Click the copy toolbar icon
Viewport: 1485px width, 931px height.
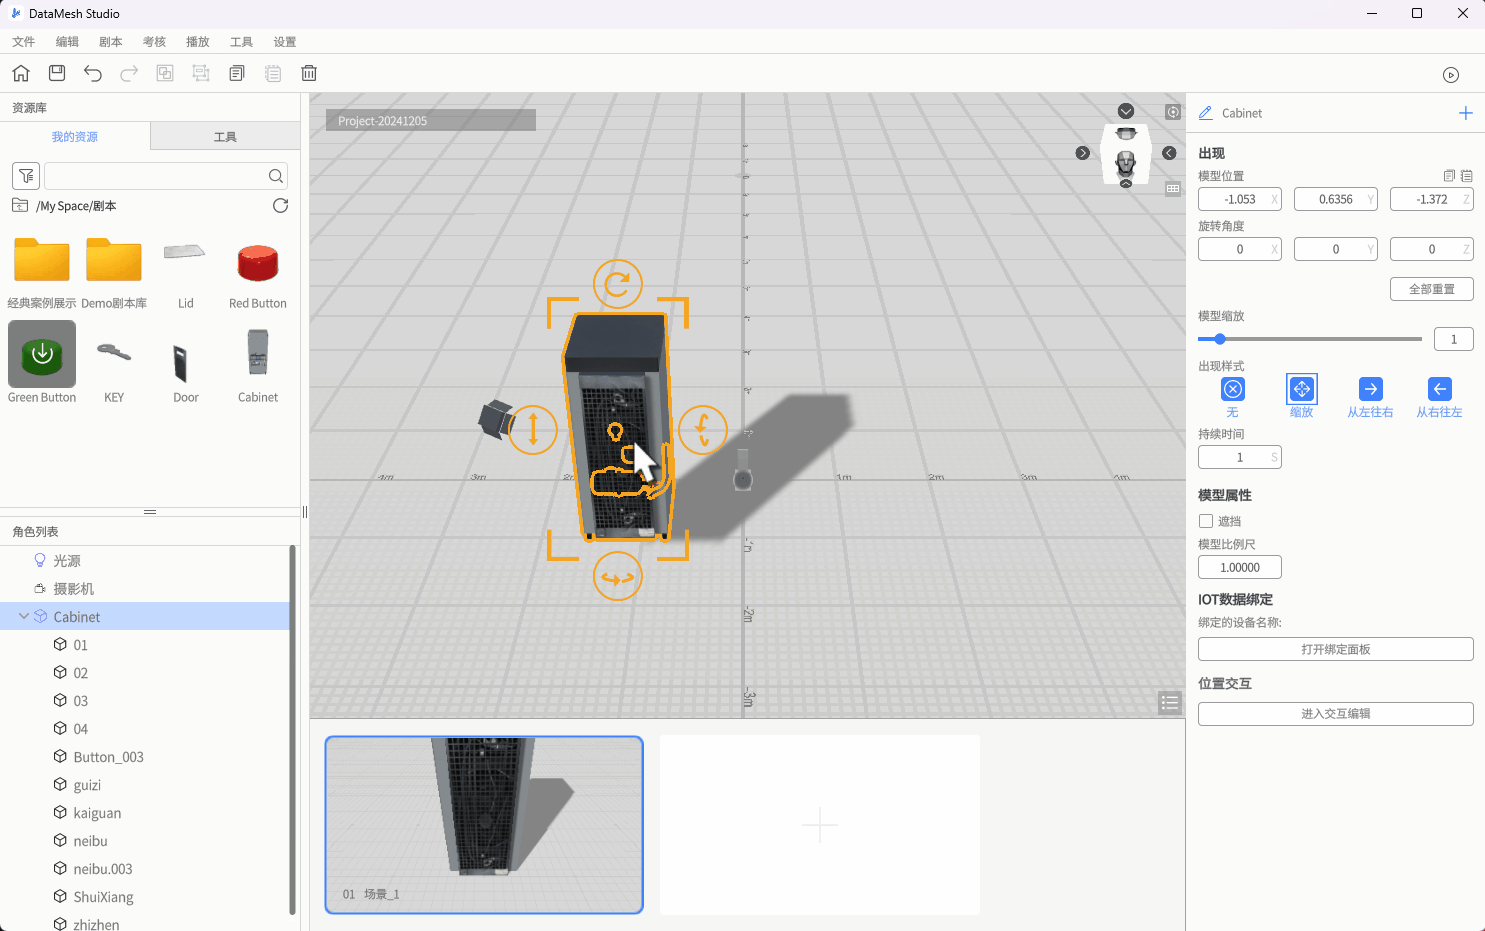pos(237,73)
